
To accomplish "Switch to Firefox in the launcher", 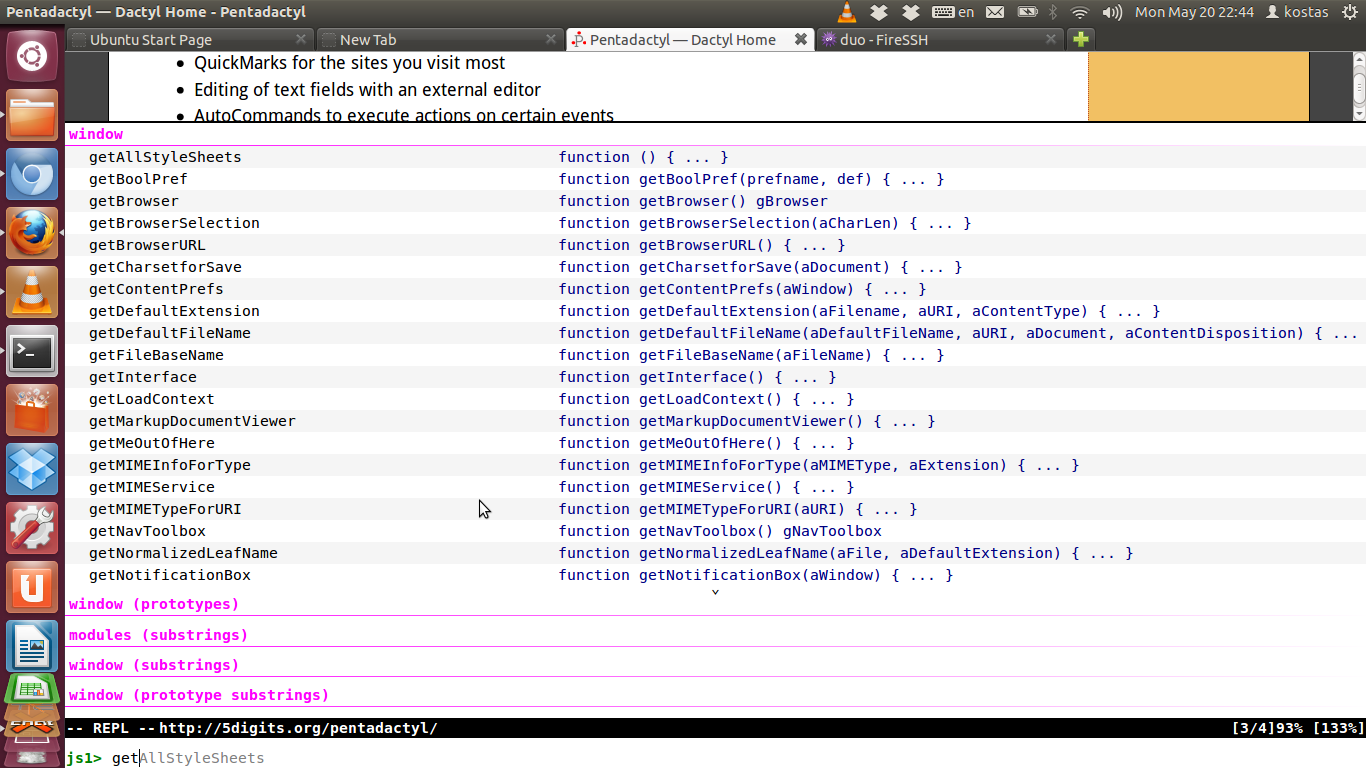I will coord(32,233).
